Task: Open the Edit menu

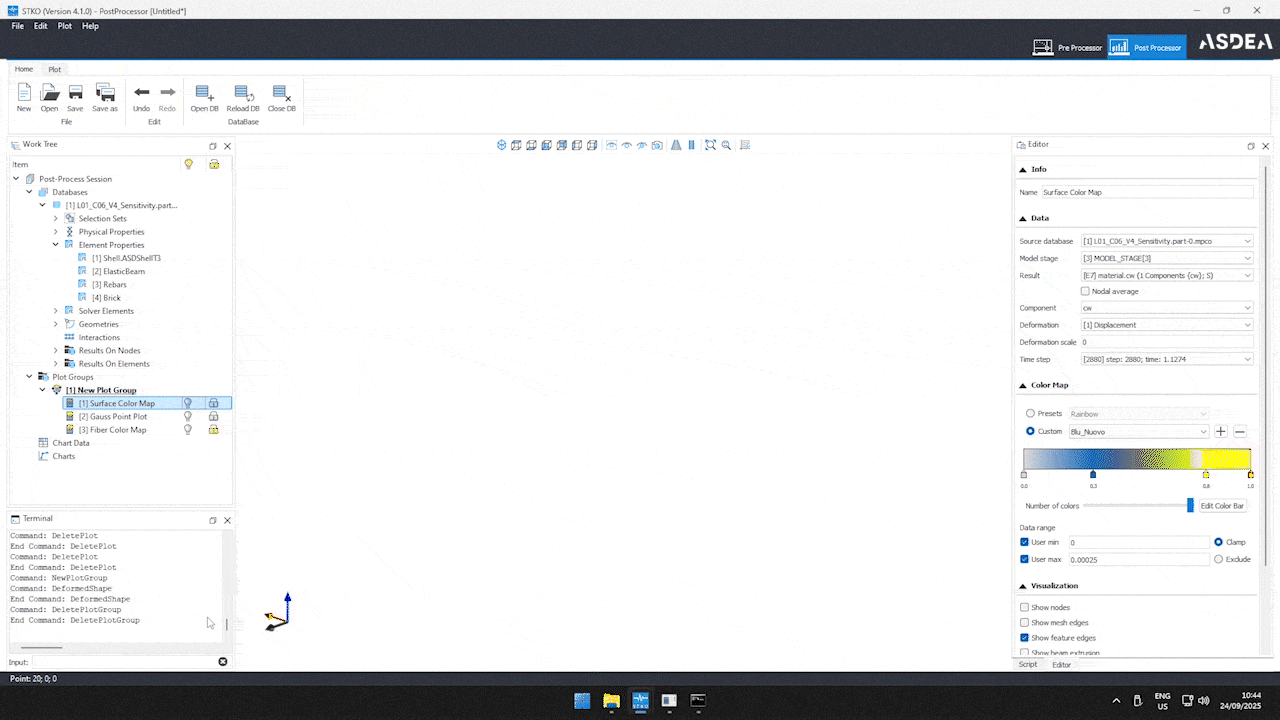Action: coord(40,26)
